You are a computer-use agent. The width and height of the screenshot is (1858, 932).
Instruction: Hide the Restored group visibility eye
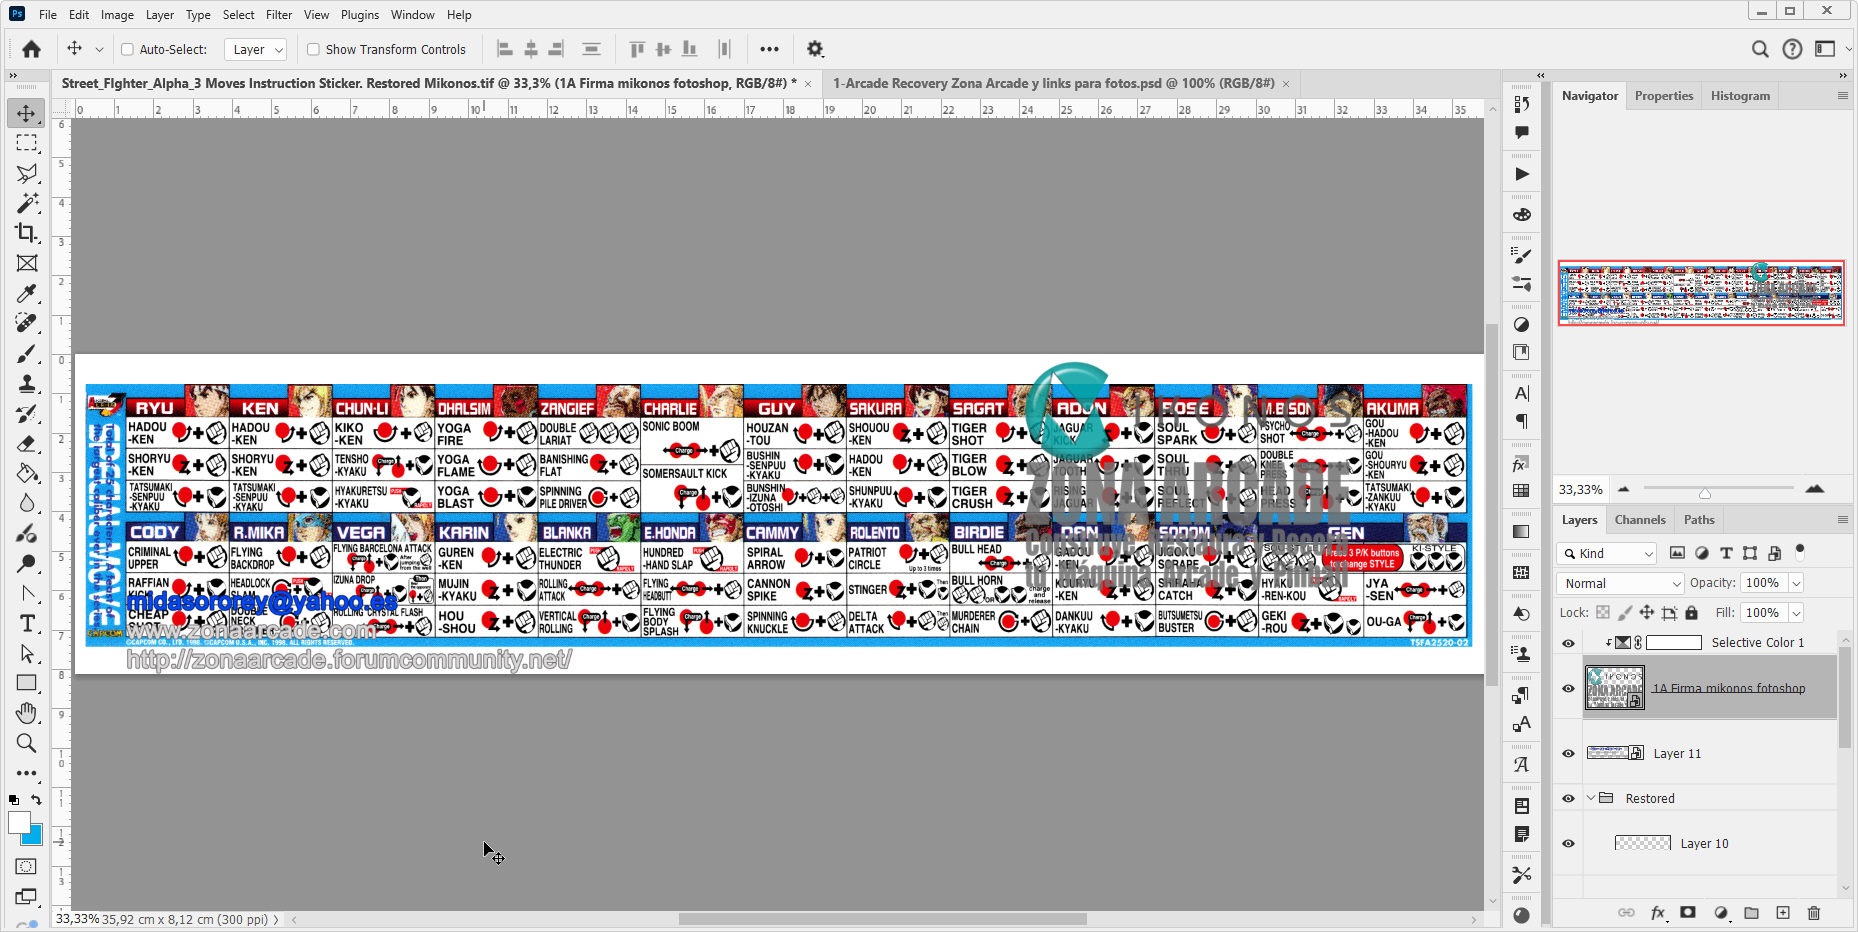point(1568,799)
